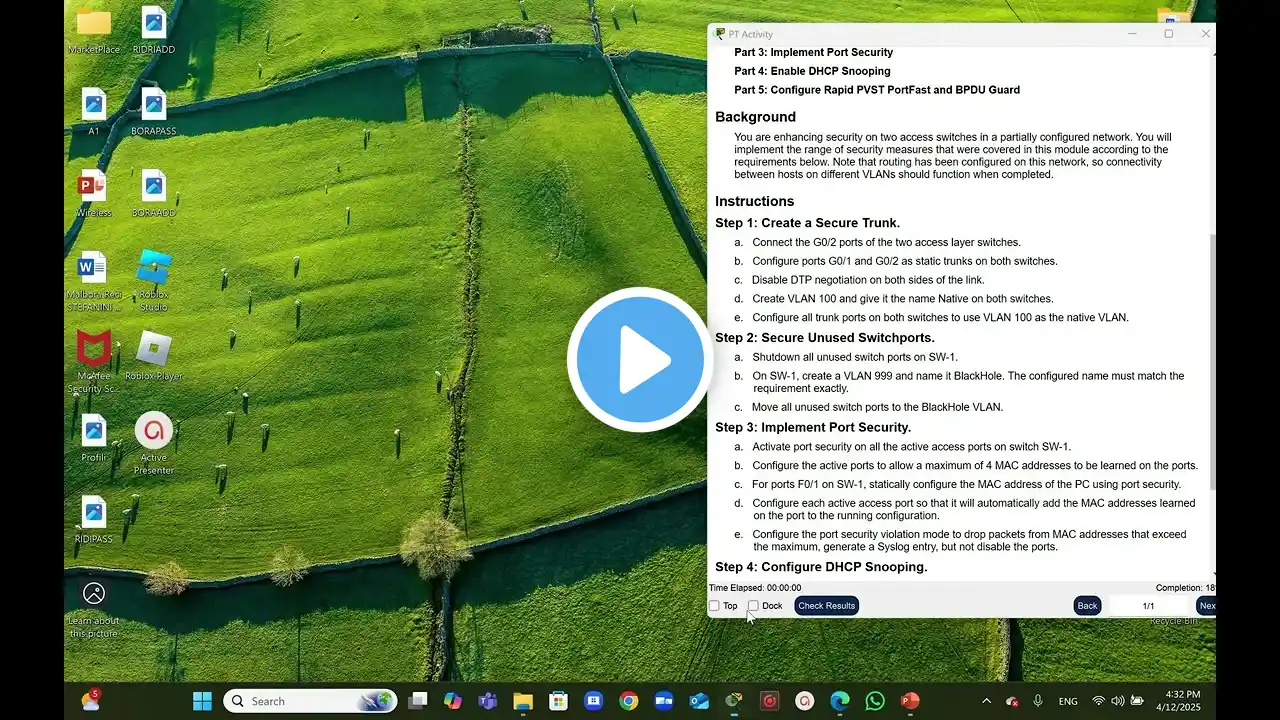
Task: Enable the Top checkbox
Action: coord(714,606)
